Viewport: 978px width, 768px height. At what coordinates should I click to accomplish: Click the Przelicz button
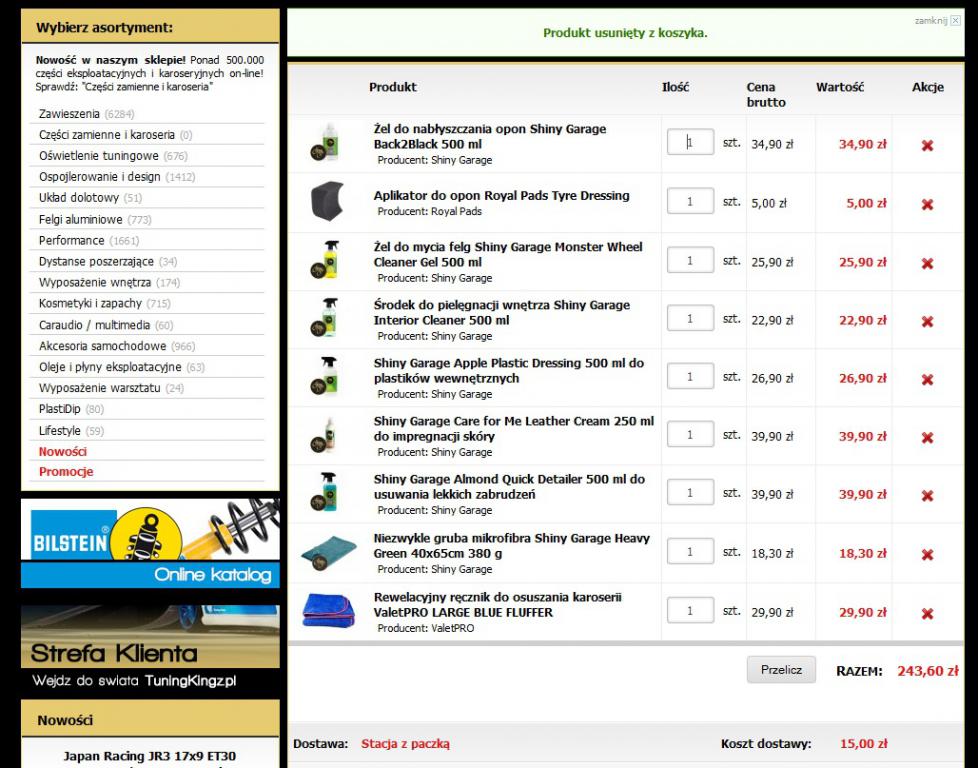coord(781,669)
